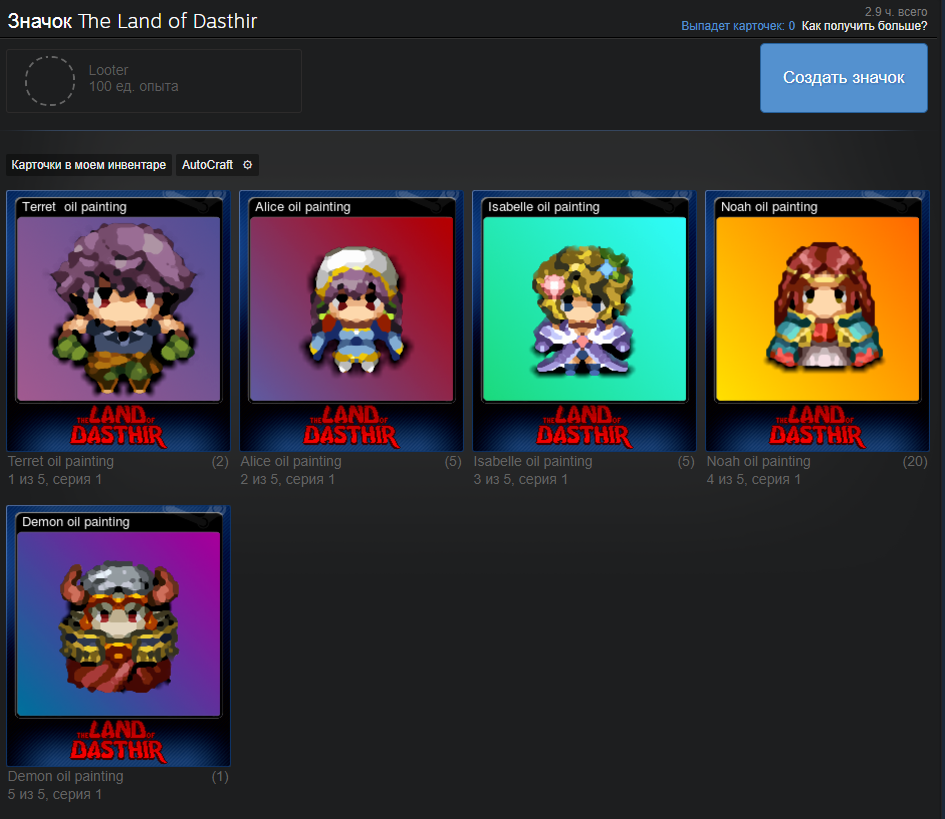Click Noah oil painting caption below card

coord(758,462)
